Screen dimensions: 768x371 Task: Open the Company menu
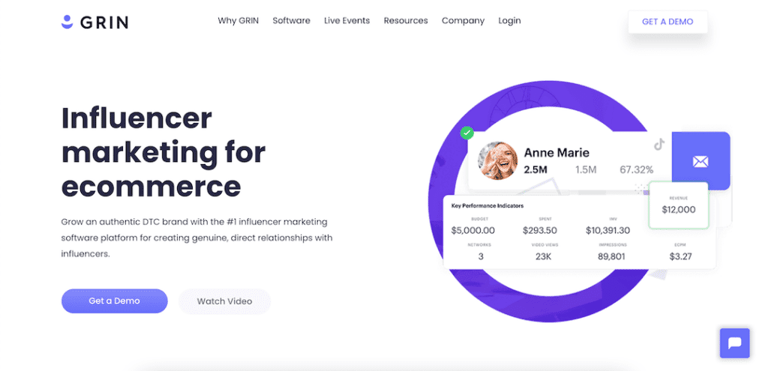click(x=463, y=21)
